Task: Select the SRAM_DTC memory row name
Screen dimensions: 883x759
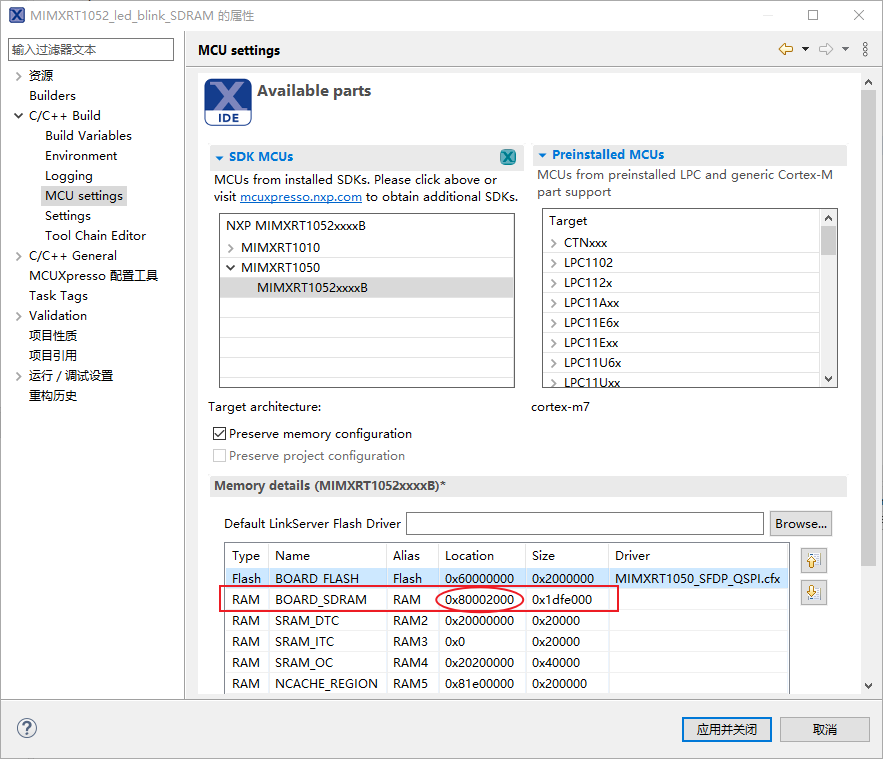Action: (307, 620)
